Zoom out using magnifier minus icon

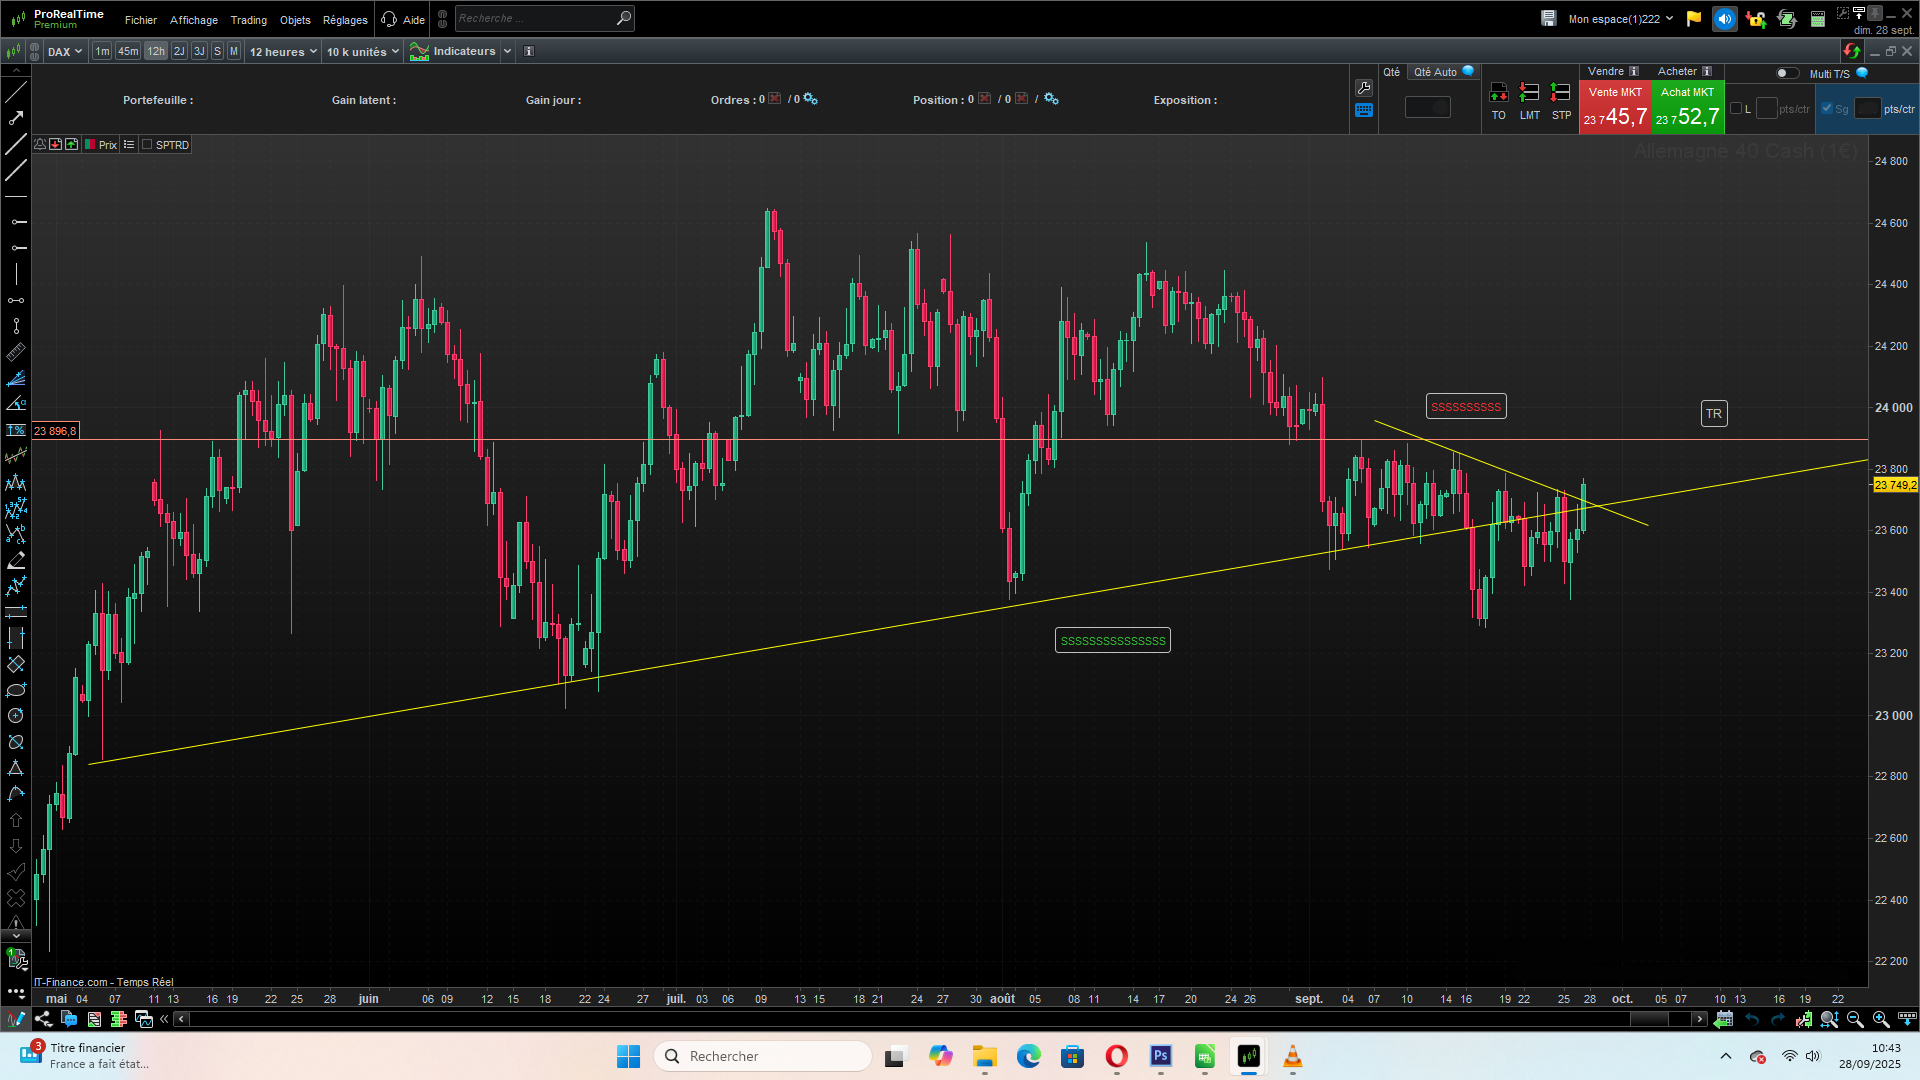pos(1855,1019)
